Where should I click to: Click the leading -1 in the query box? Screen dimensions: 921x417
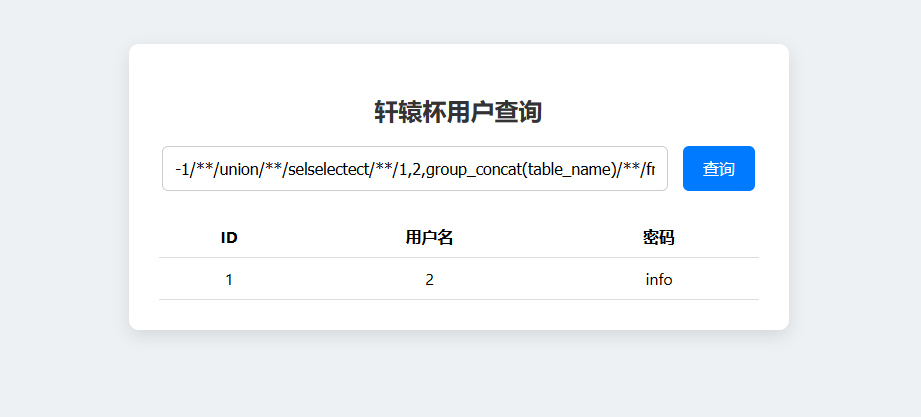[181, 170]
